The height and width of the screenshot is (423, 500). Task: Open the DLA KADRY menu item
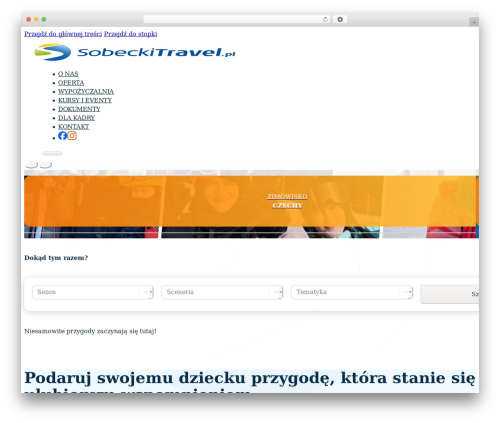pos(76,118)
